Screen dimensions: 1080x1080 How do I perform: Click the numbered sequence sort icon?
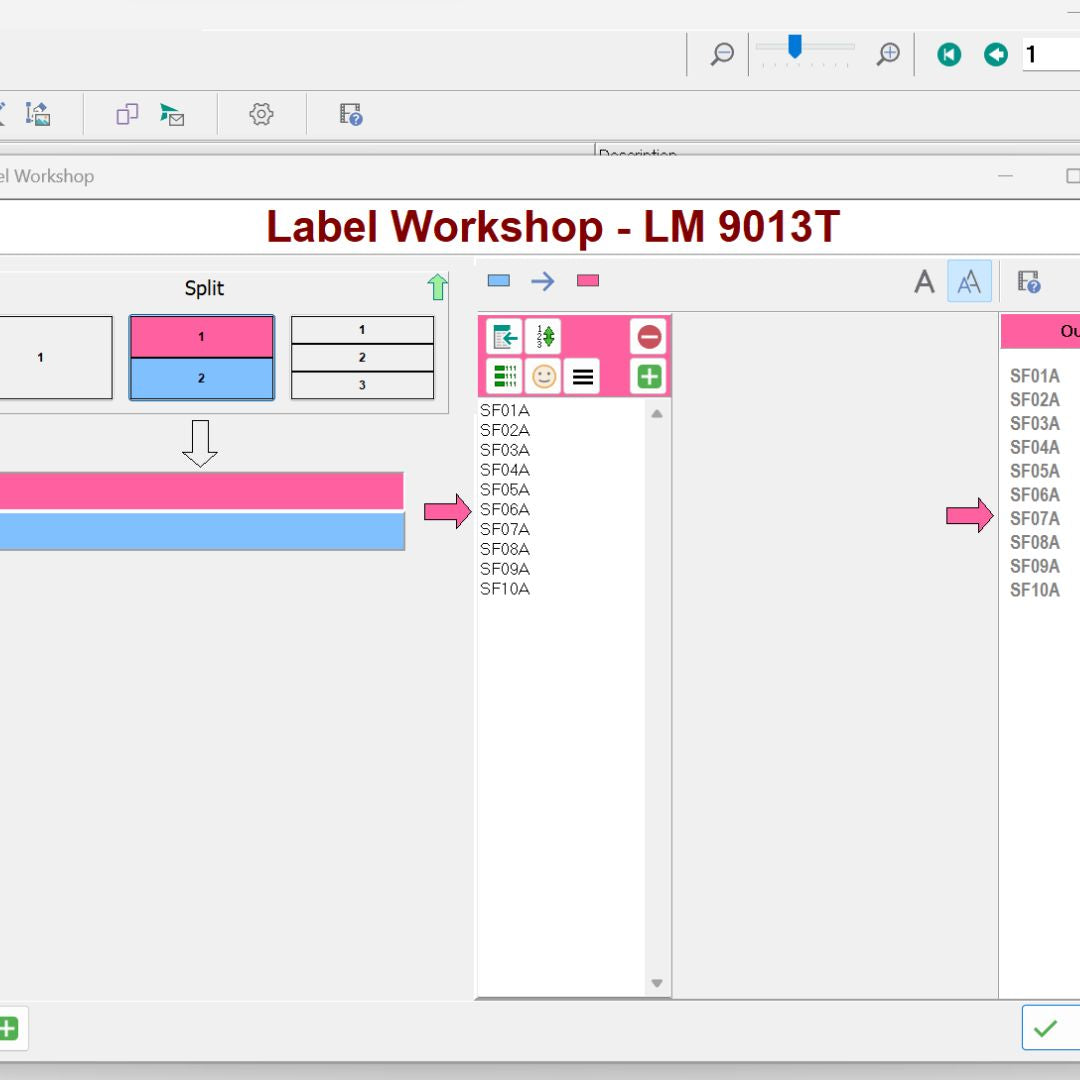point(544,337)
